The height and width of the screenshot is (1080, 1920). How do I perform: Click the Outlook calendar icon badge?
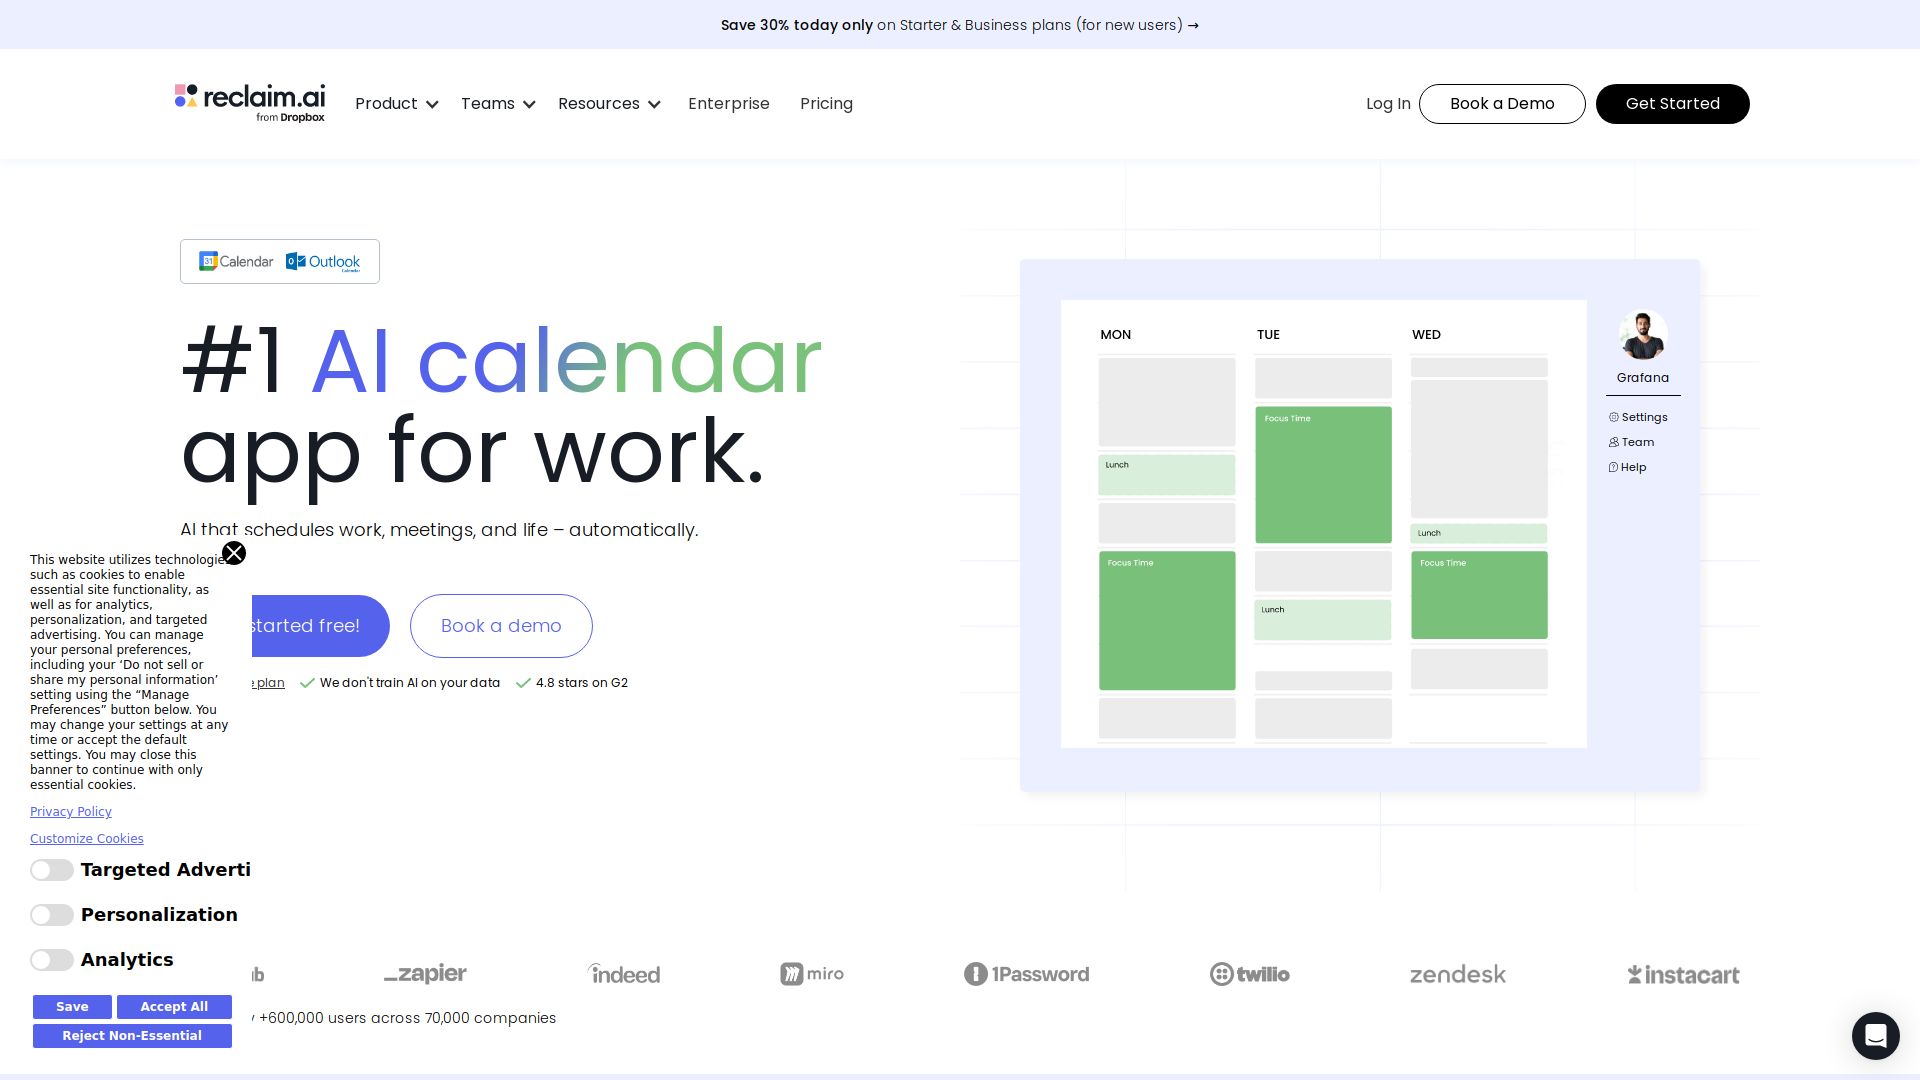click(323, 261)
